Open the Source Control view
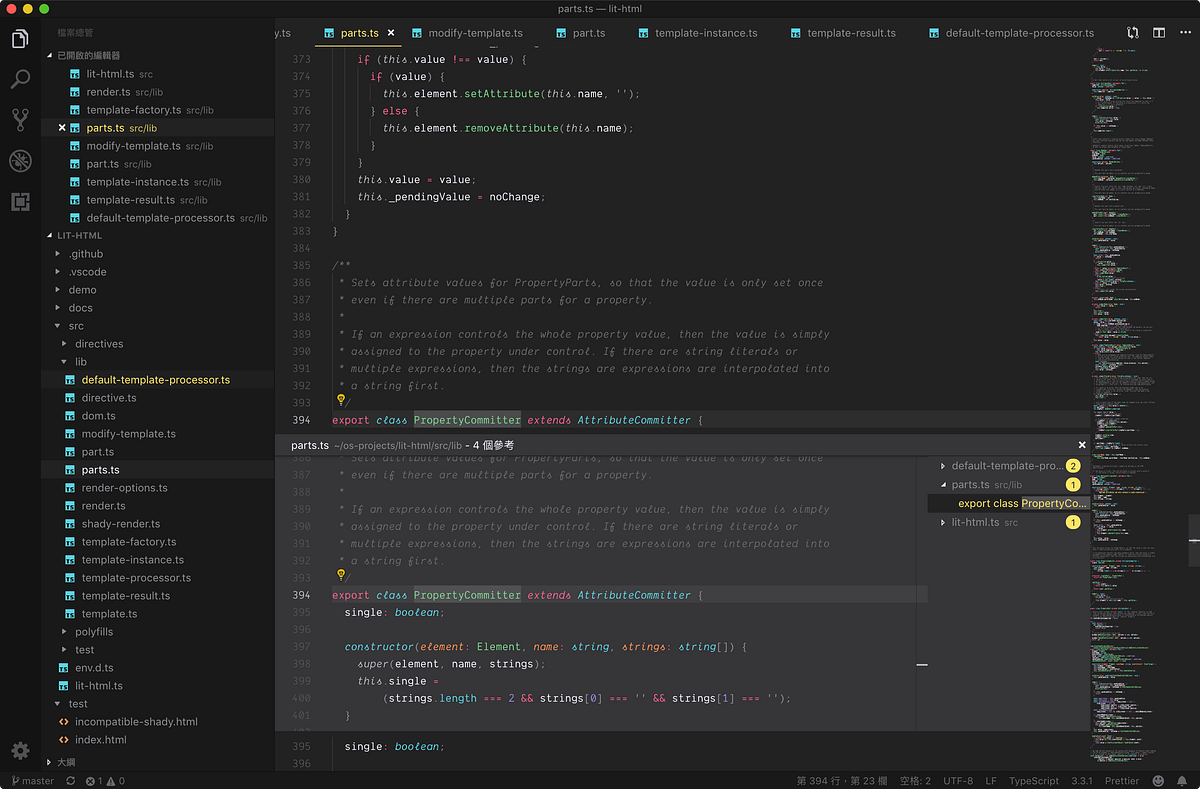The height and width of the screenshot is (789, 1200). [20, 119]
